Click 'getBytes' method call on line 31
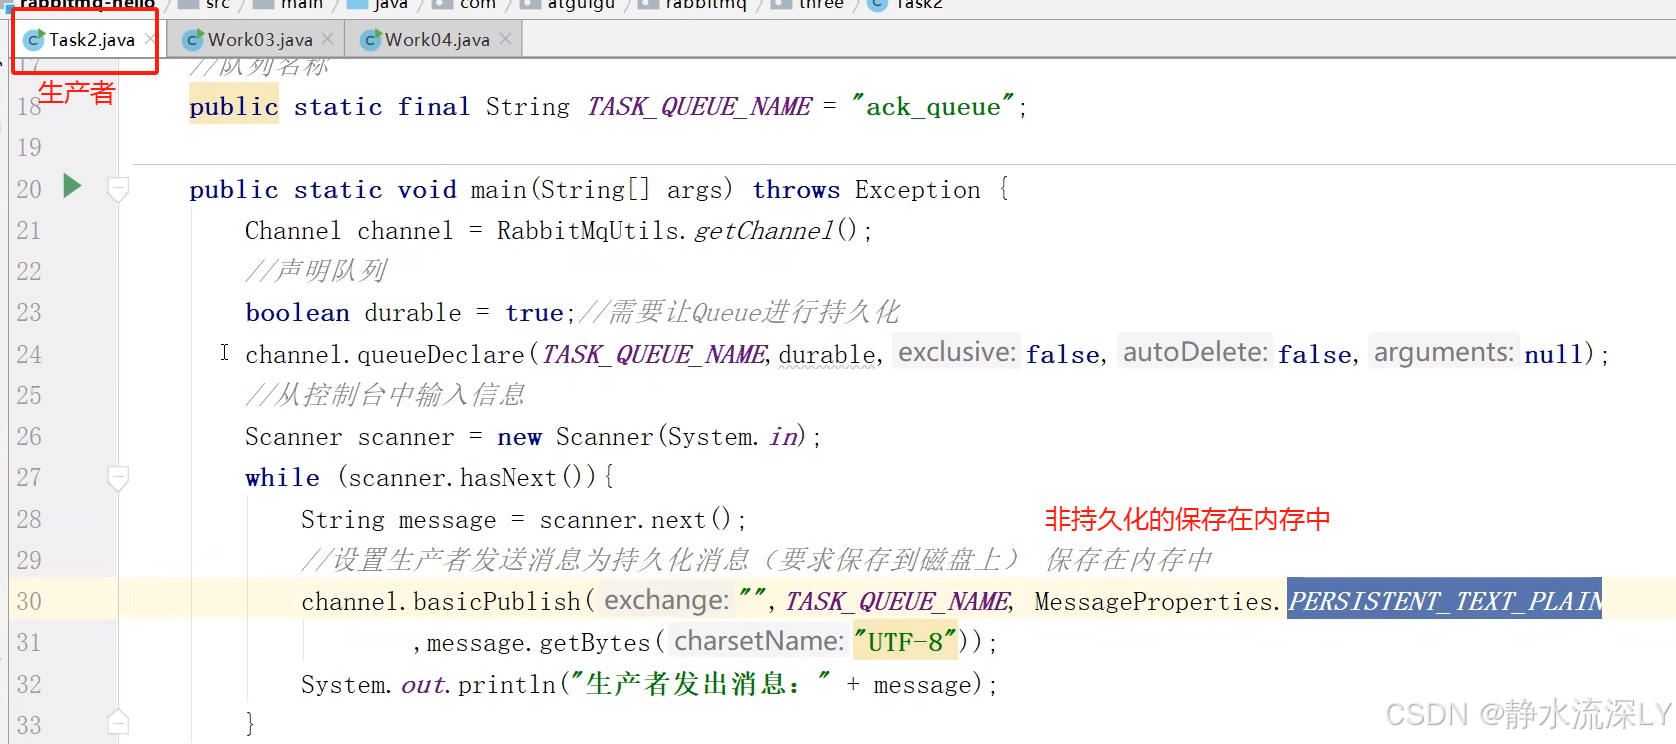1676x744 pixels. tap(595, 643)
